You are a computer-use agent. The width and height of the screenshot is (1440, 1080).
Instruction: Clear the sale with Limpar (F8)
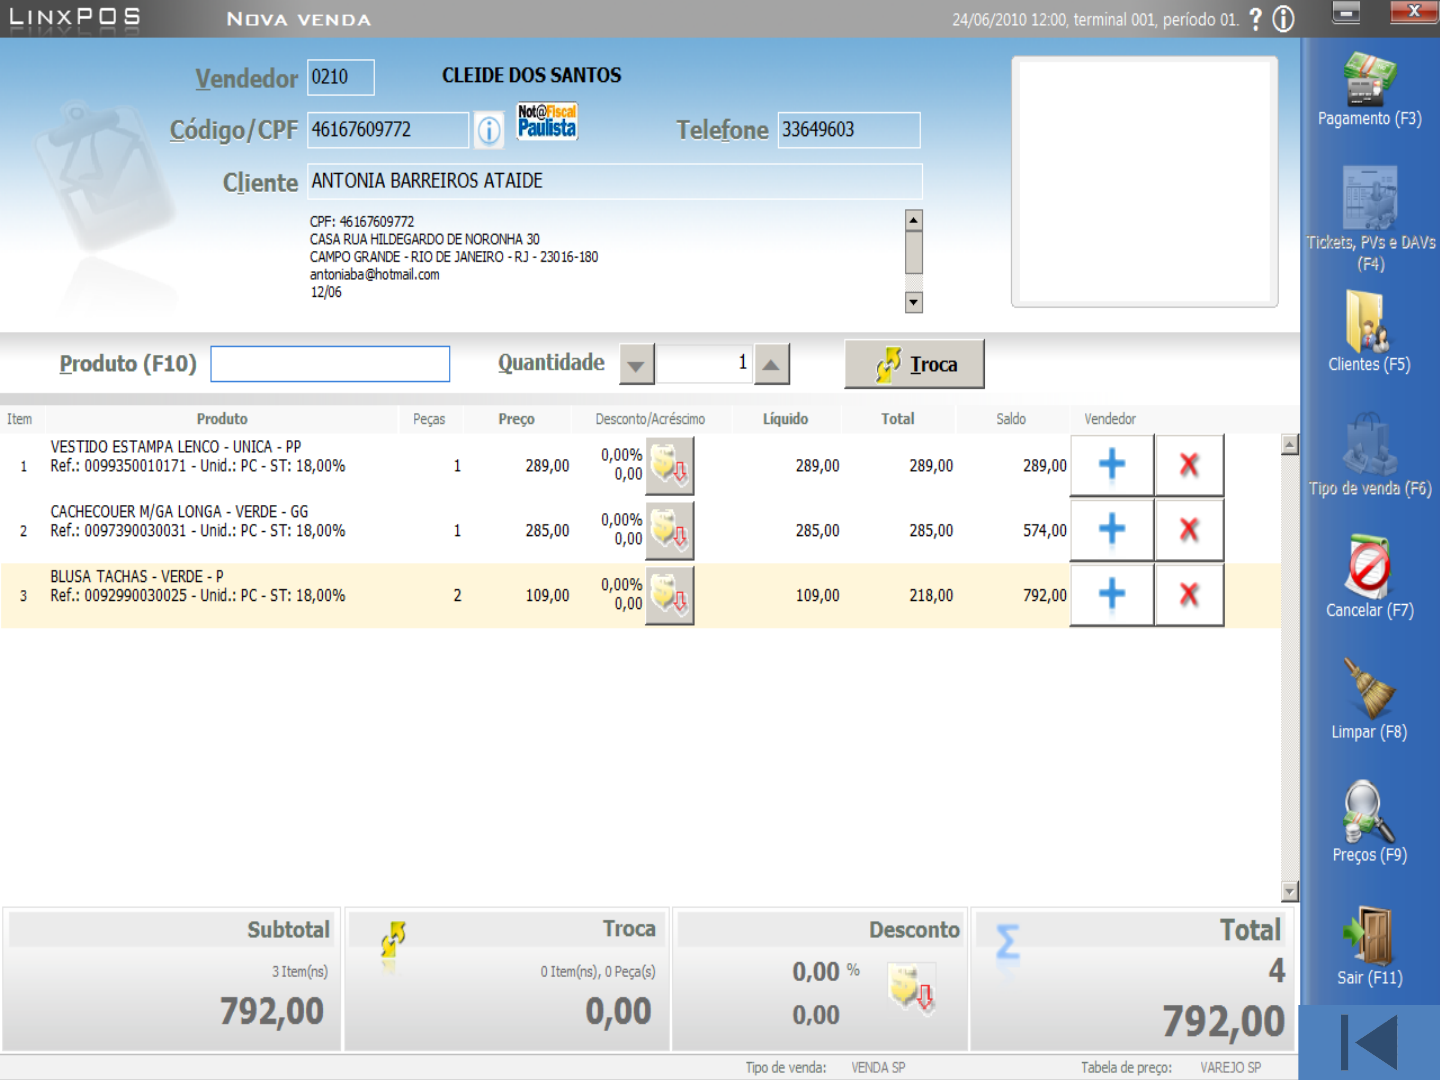coord(1369,700)
